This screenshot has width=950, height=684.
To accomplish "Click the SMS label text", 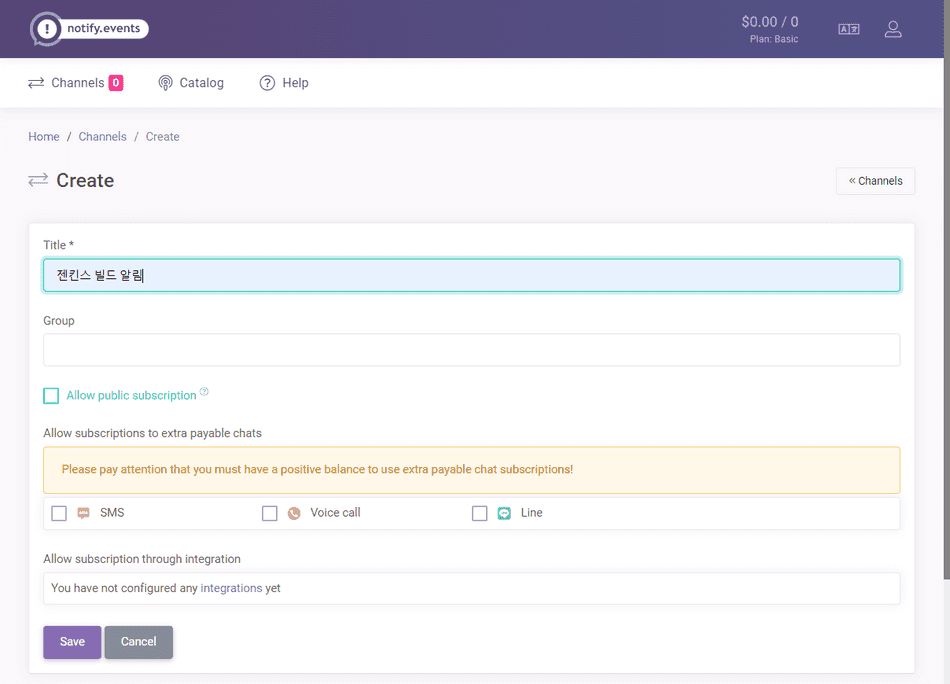I will [x=112, y=513].
